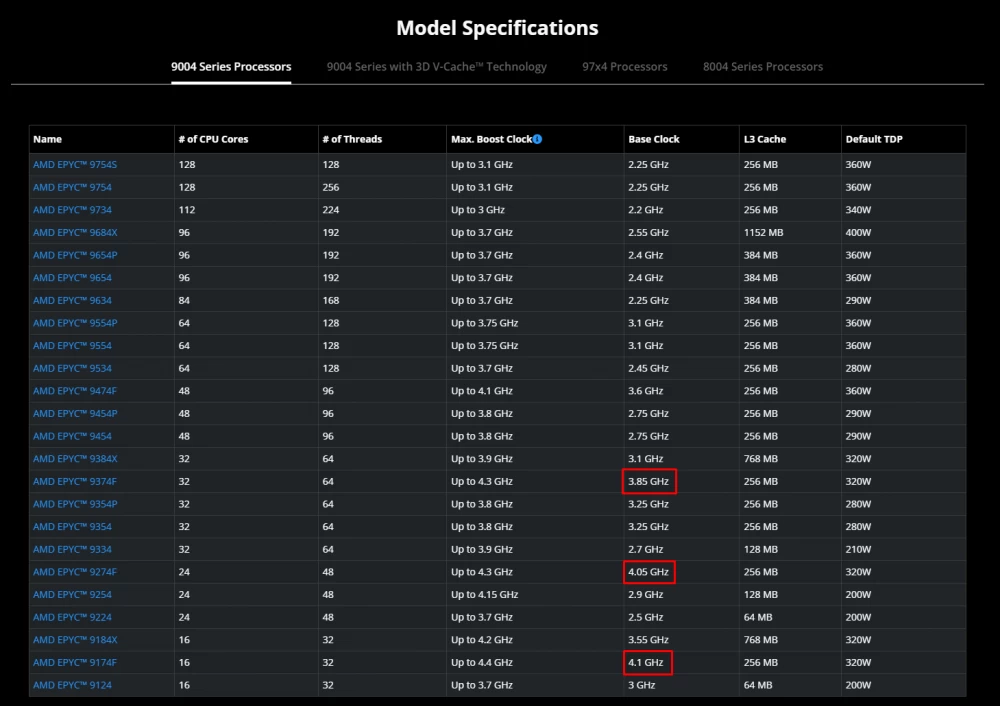View details for AMD EPYC 9384X
The image size is (1000, 706).
pyautogui.click(x=72, y=458)
